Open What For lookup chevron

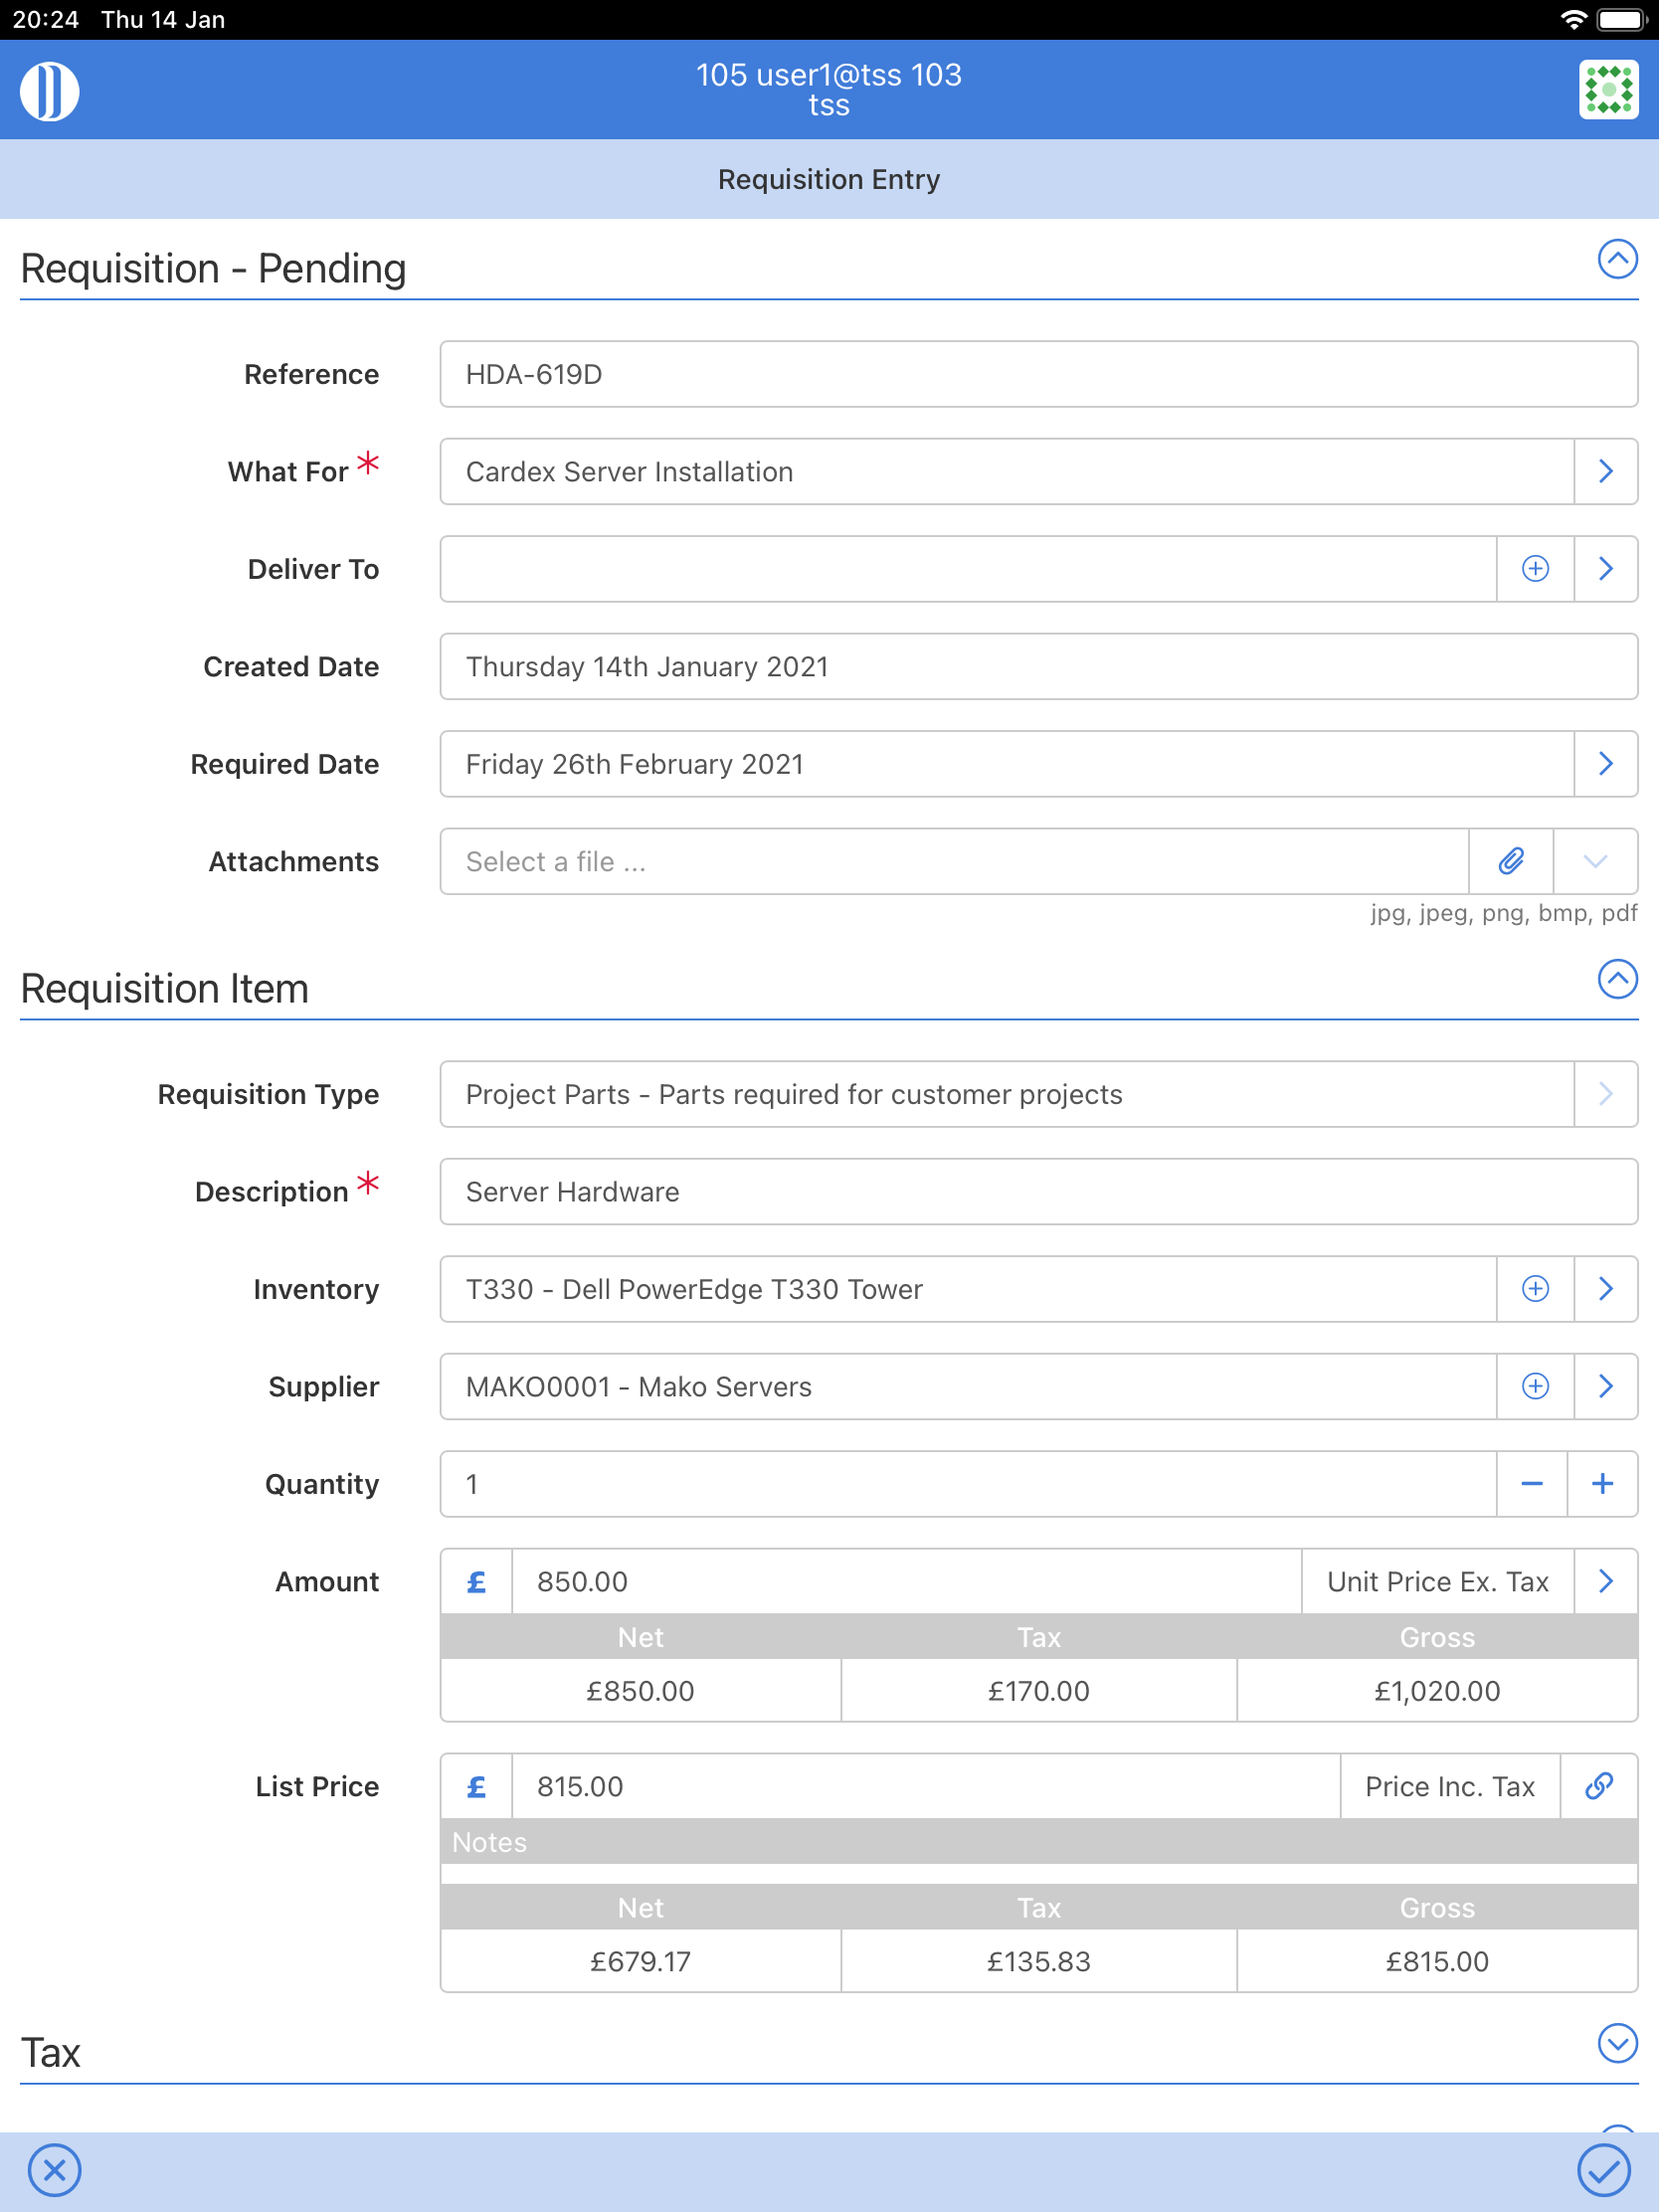pyautogui.click(x=1606, y=471)
